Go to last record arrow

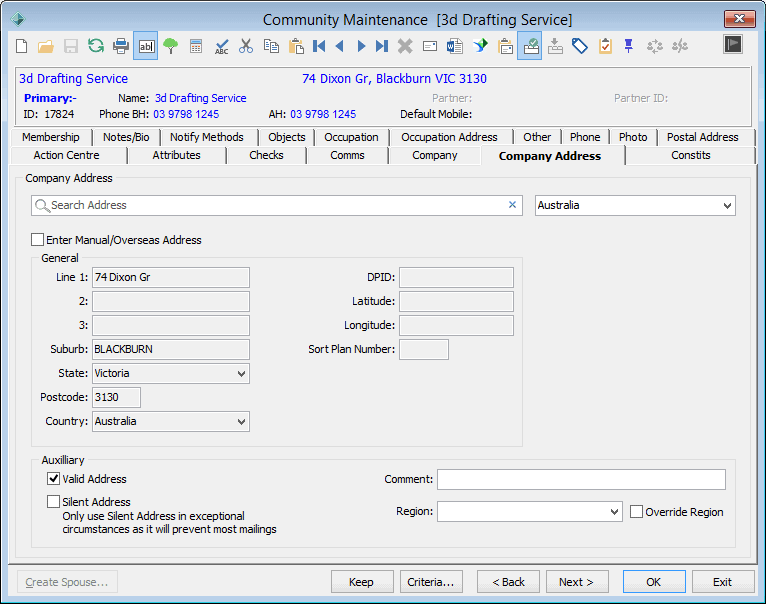382,46
